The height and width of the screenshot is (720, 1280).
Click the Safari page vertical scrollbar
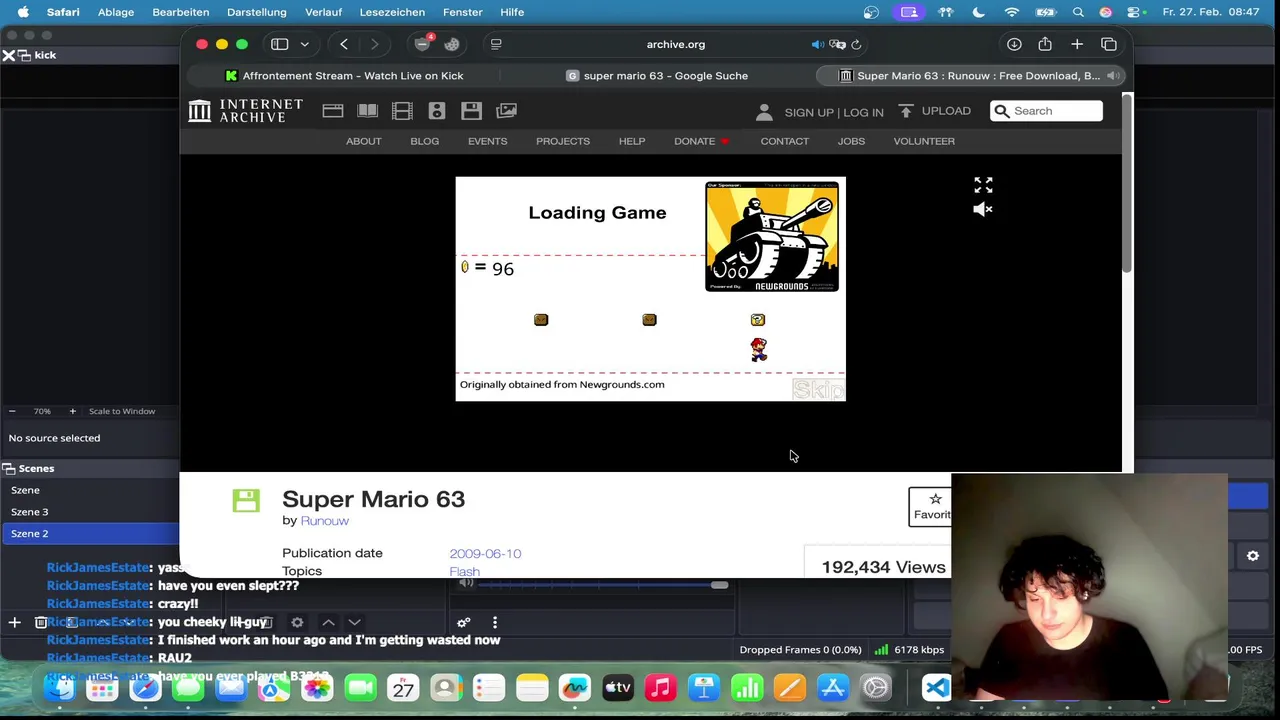click(x=1127, y=184)
